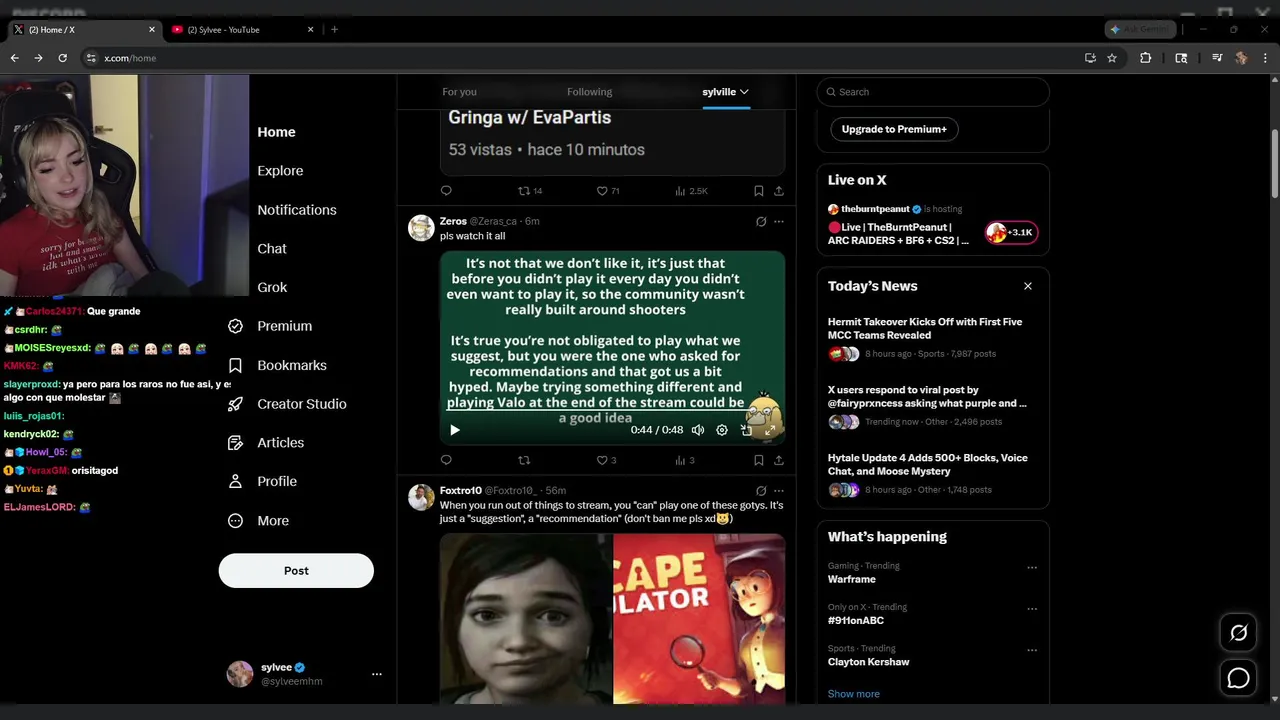Click the Creator Studio rocket icon
This screenshot has width=1280, height=720.
tap(236, 404)
